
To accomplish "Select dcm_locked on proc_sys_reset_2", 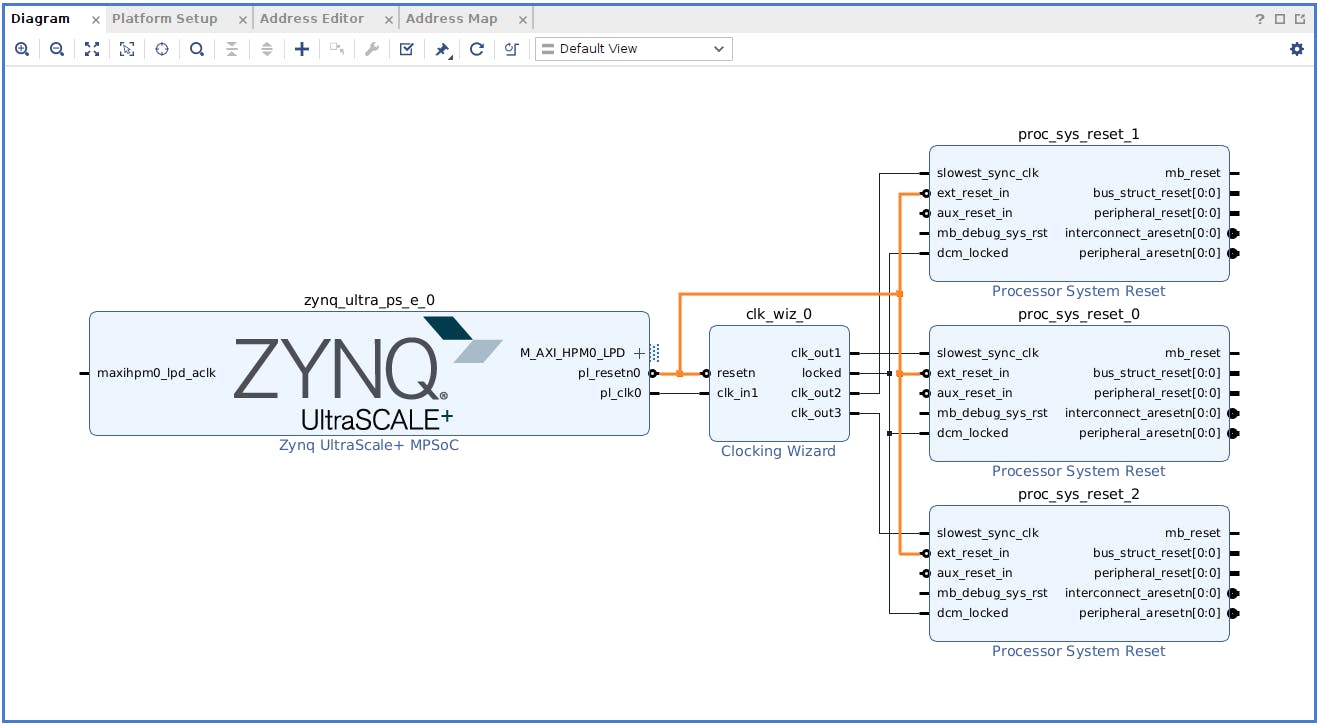I will [x=973, y=613].
